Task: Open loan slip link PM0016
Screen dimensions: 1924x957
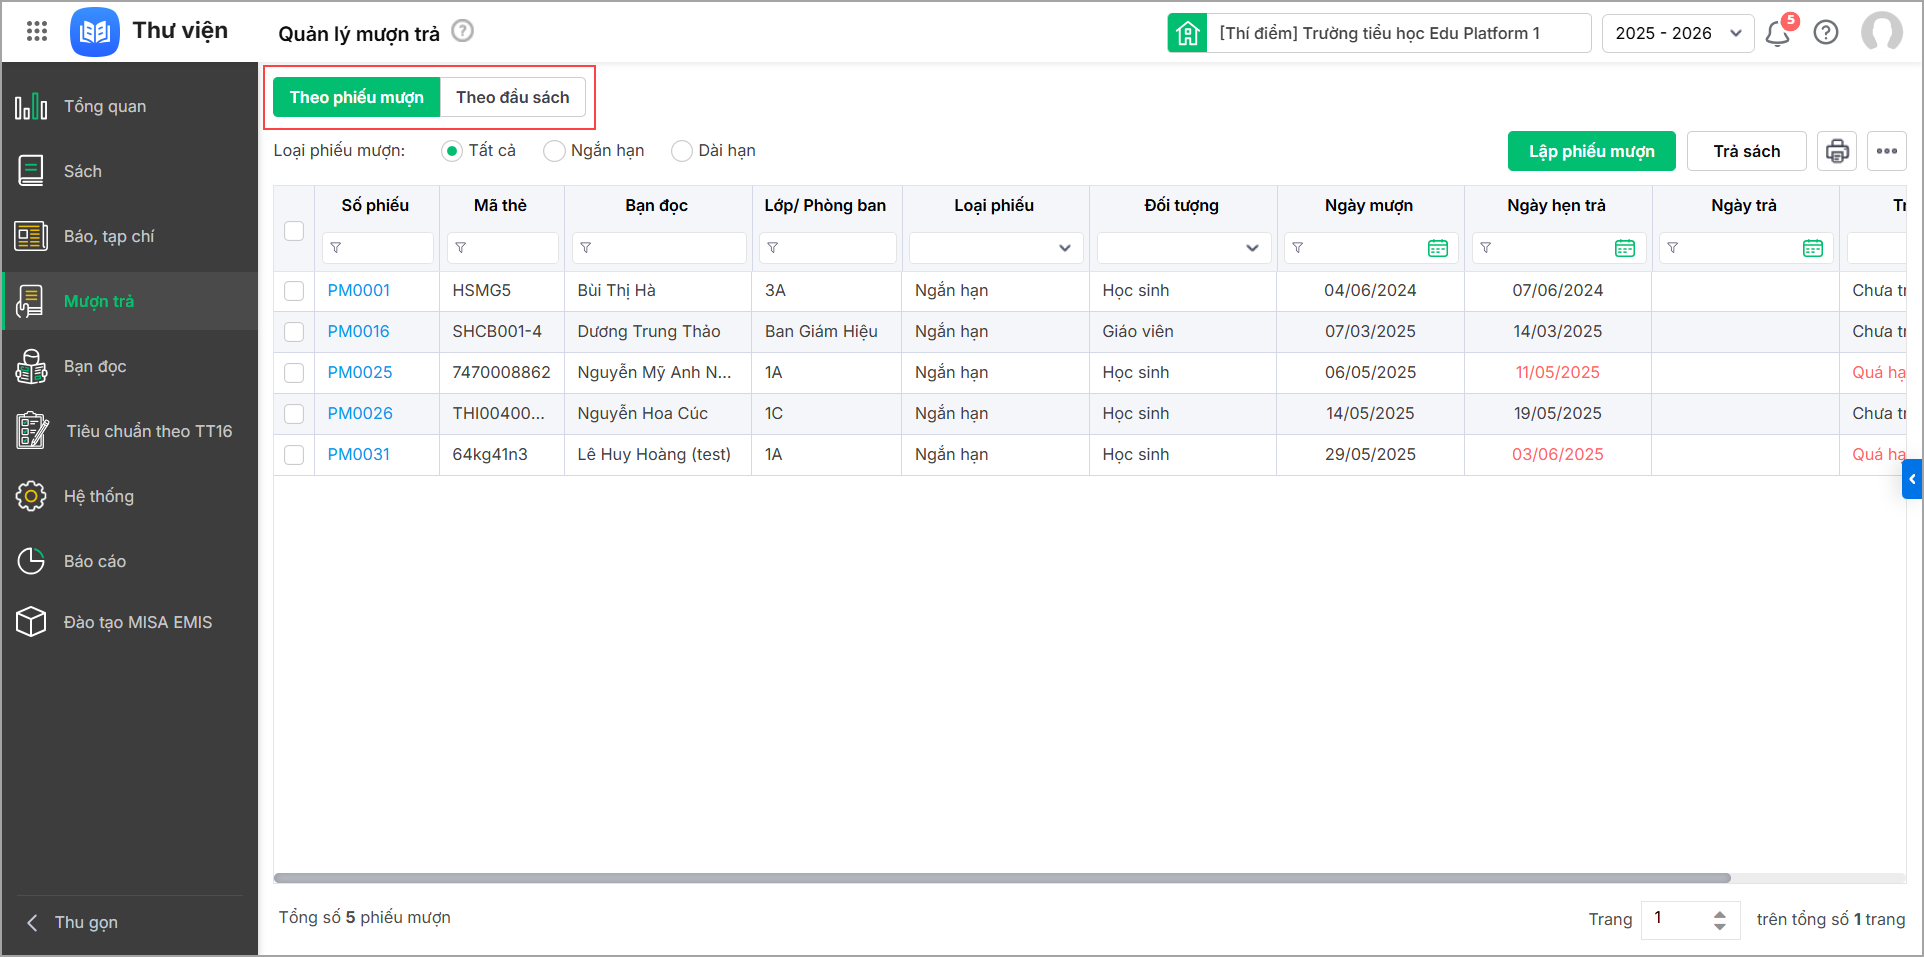Action: point(358,331)
